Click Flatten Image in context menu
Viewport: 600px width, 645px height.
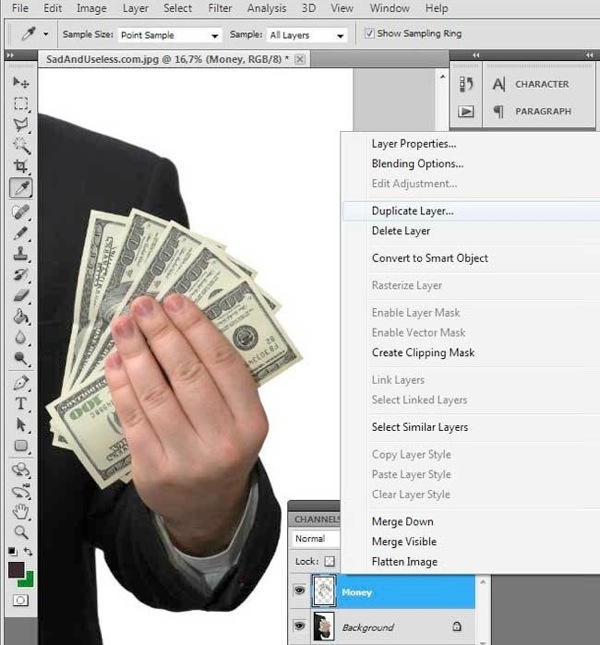(x=404, y=562)
